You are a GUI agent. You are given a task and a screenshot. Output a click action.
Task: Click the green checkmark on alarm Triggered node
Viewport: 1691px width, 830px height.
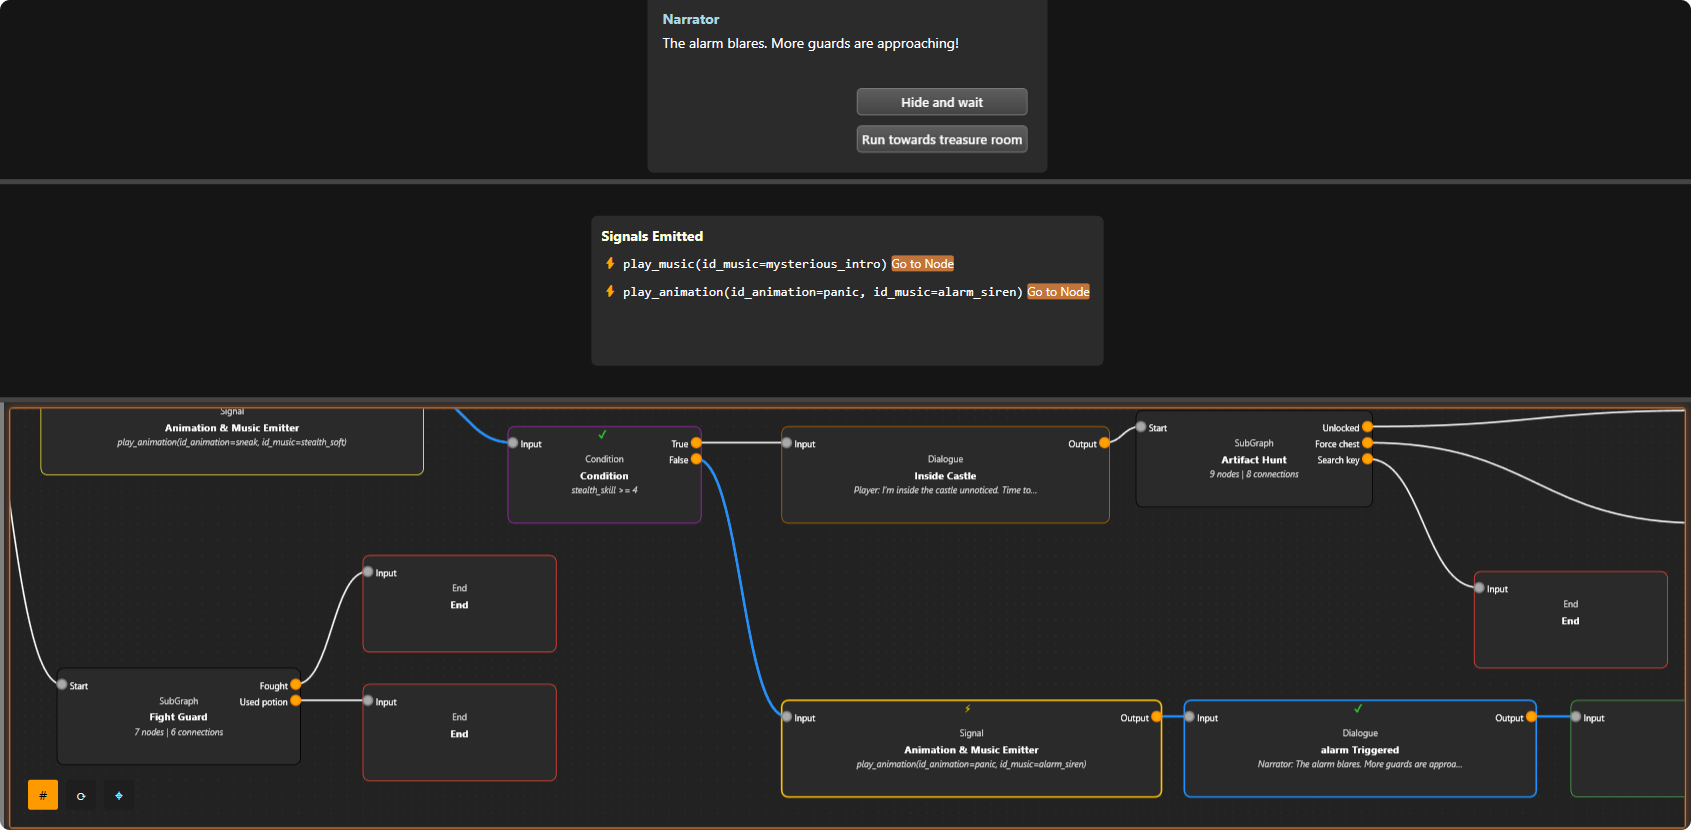coord(1358,709)
